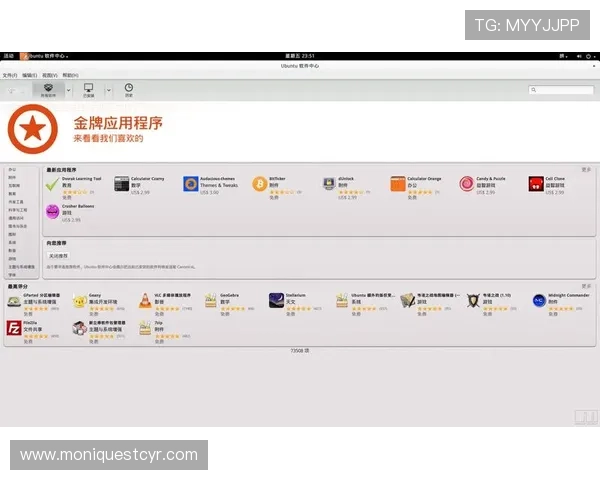Open the View (视图) menu
Screen dimensions: 600x480
click(50, 75)
